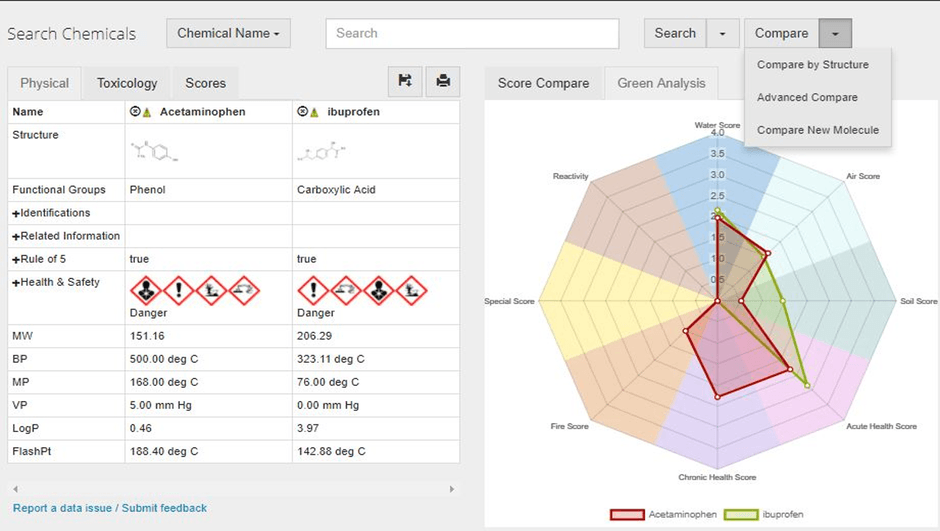
Task: Click the table's horizontal scrollbar track
Action: pyautogui.click(x=234, y=489)
